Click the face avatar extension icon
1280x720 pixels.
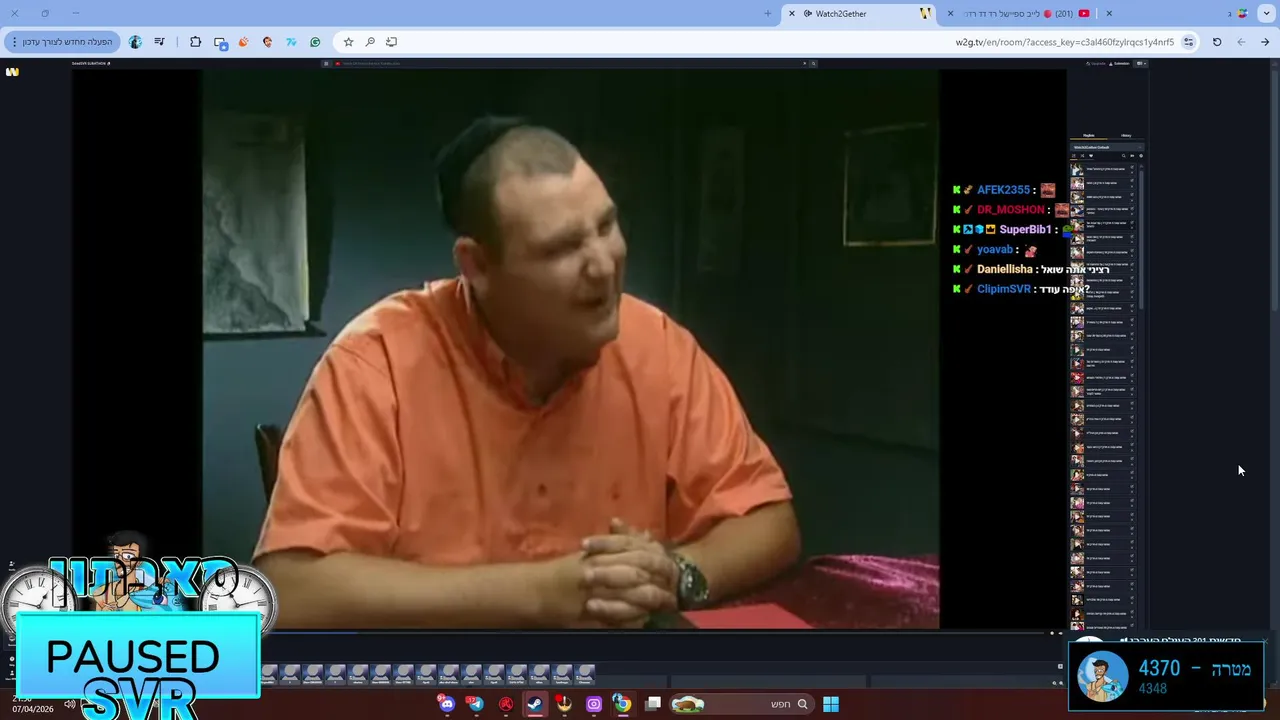point(267,42)
